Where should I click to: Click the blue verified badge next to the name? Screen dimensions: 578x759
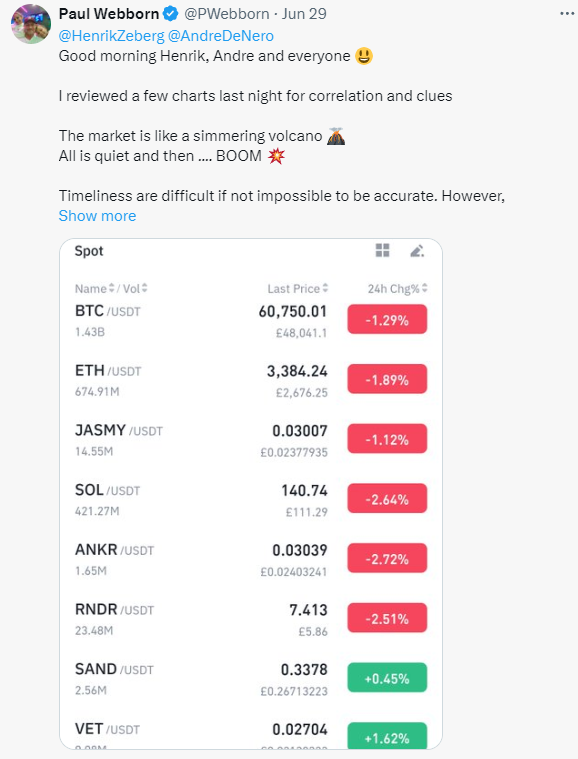(x=170, y=14)
